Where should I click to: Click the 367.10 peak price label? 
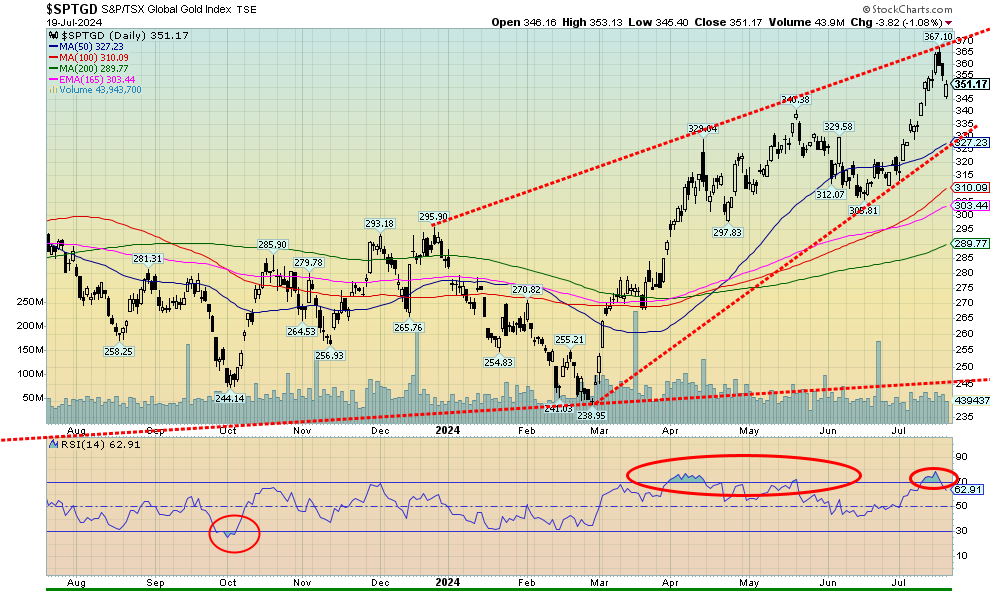937,37
